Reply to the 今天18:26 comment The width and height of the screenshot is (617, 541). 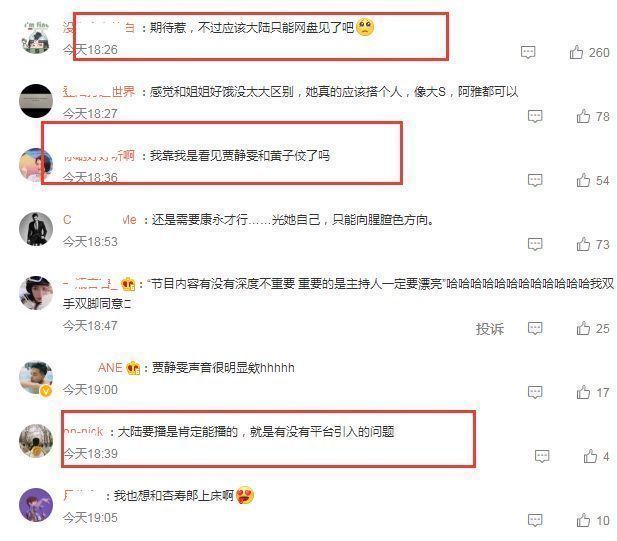pyautogui.click(x=528, y=52)
